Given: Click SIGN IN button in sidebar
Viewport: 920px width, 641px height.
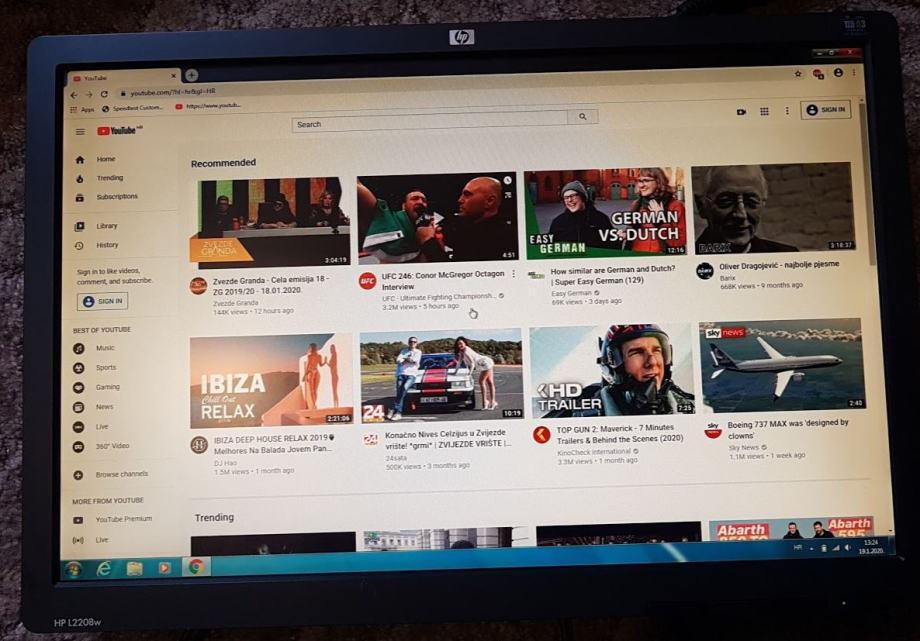Looking at the screenshot, I should click(102, 301).
